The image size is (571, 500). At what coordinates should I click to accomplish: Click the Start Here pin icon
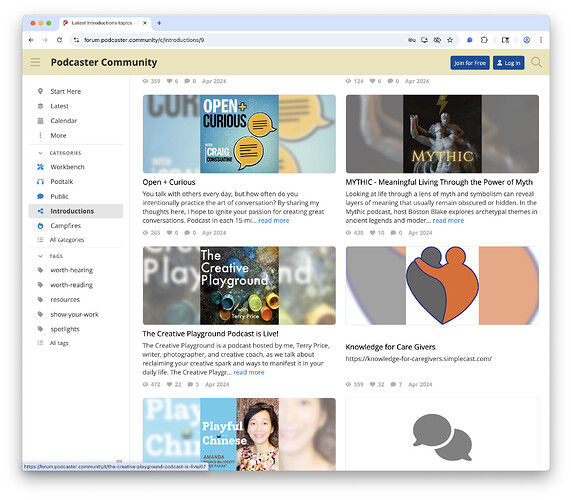[x=40, y=91]
